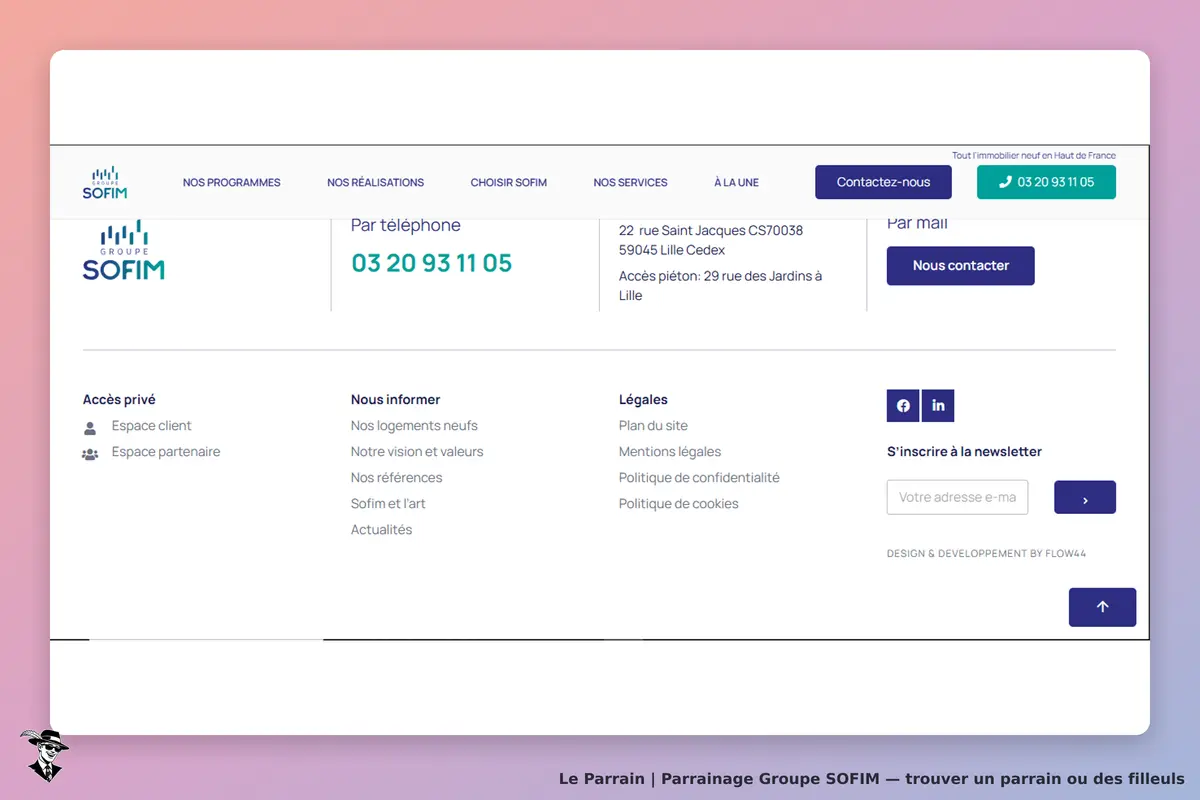Image resolution: width=1200 pixels, height=800 pixels.
Task: Open the Sofim et l'art link
Action: coord(388,504)
